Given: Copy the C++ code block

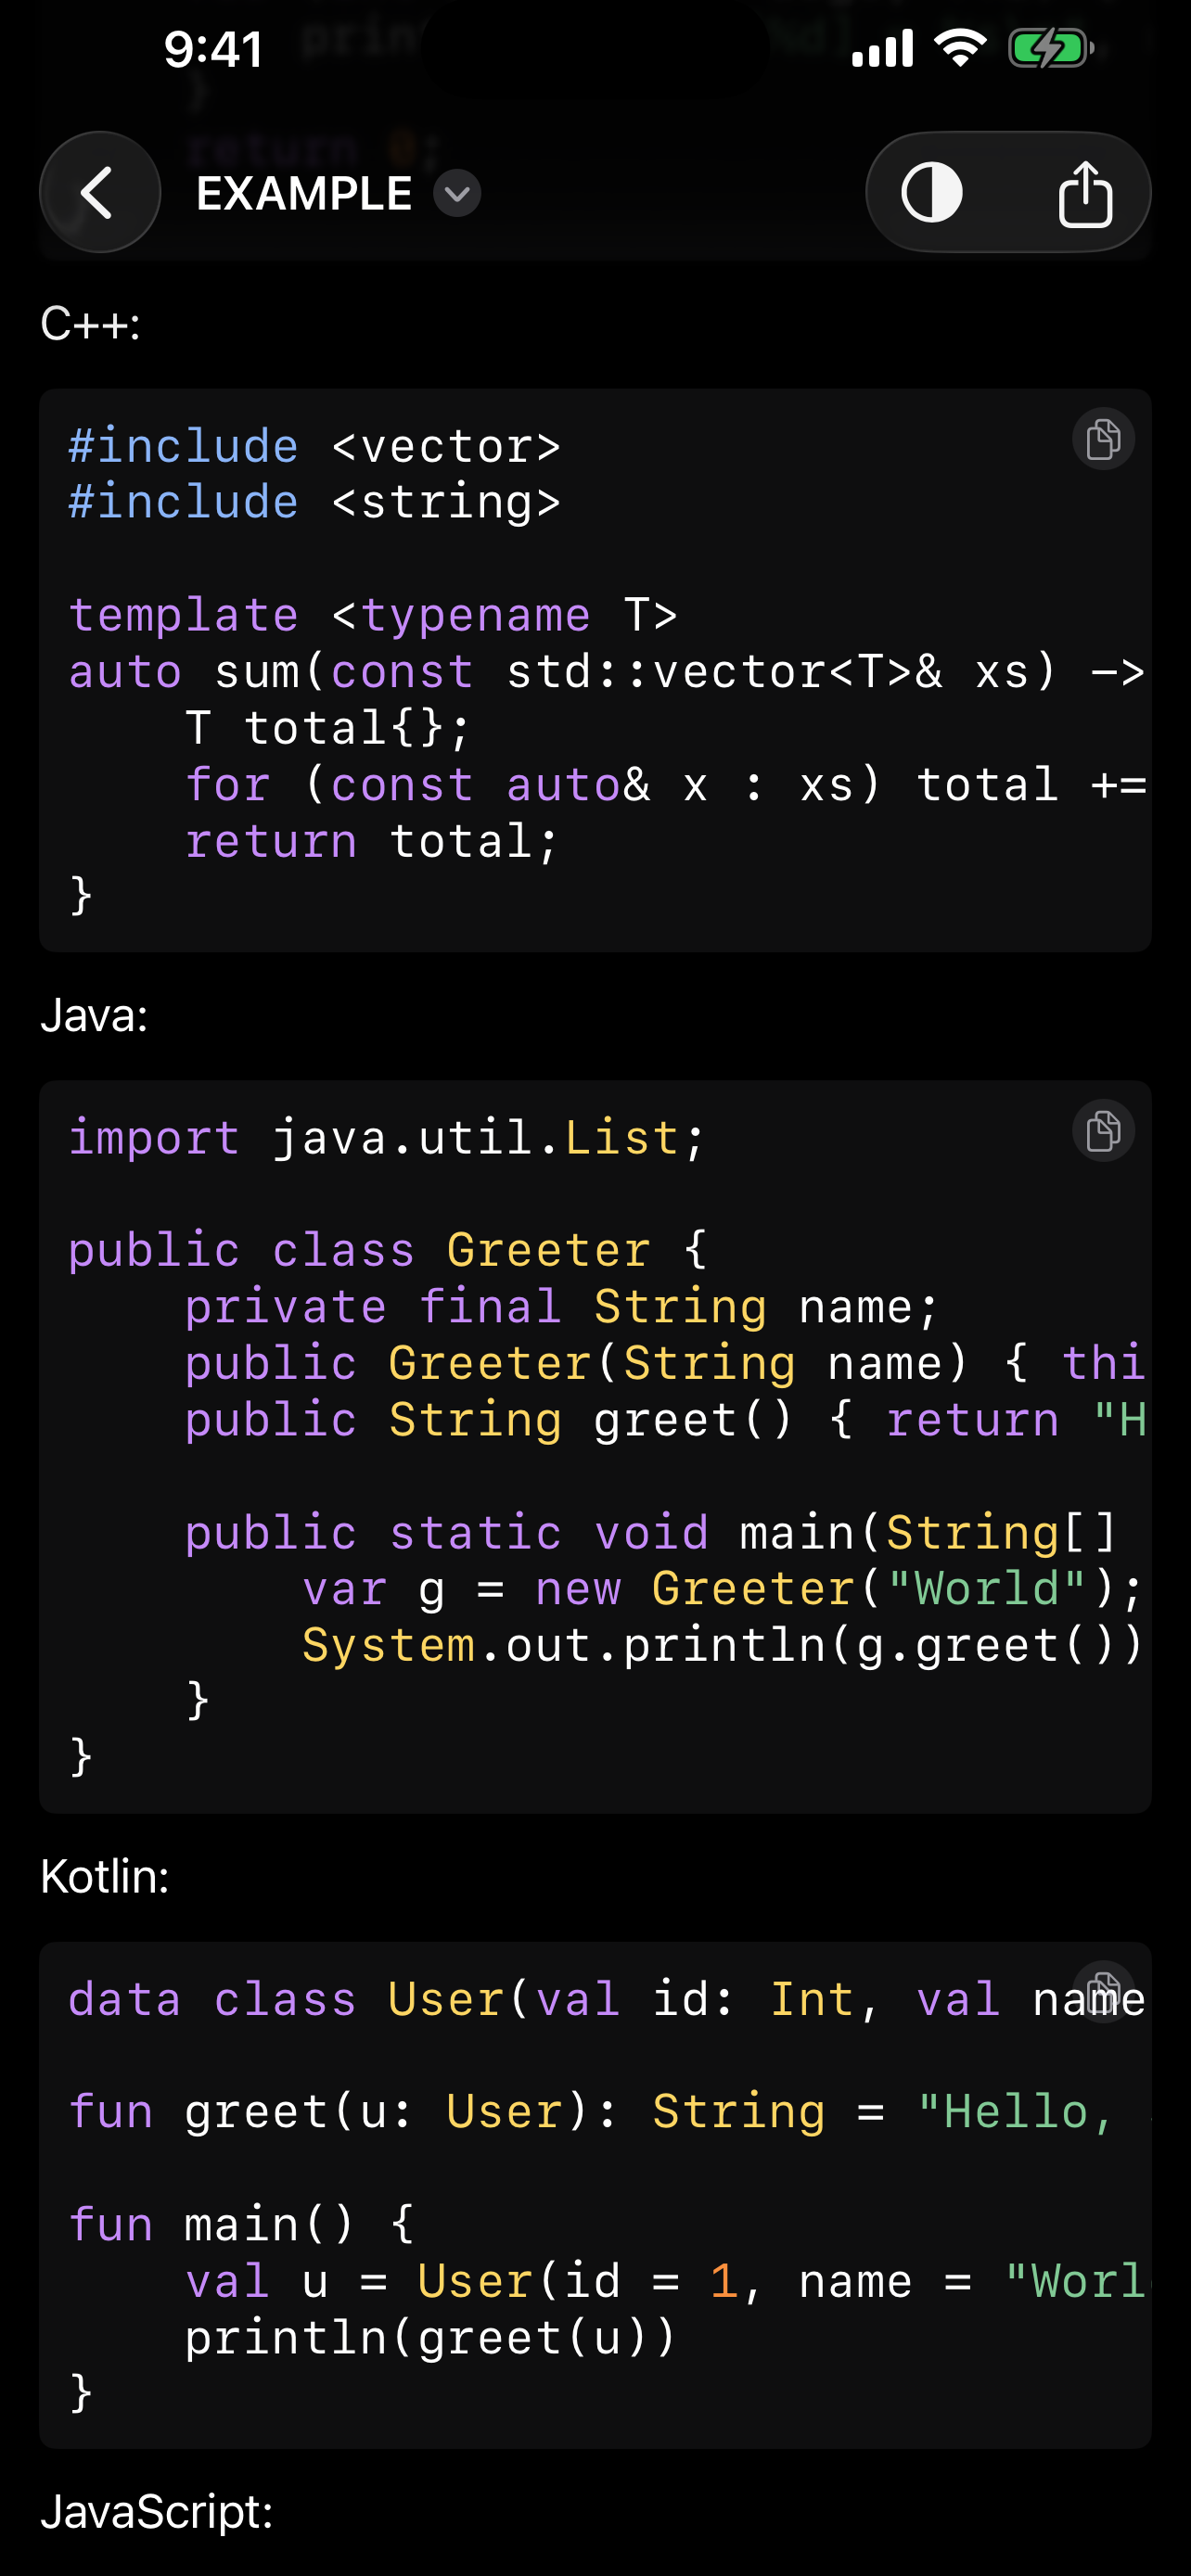Looking at the screenshot, I should (x=1103, y=439).
